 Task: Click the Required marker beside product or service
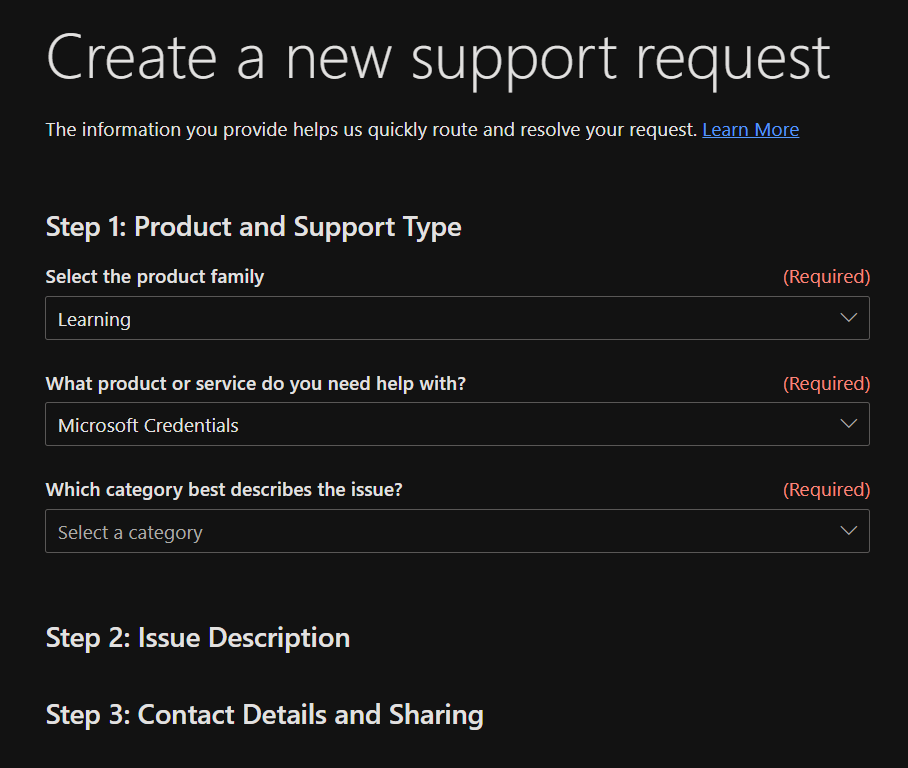(x=826, y=384)
